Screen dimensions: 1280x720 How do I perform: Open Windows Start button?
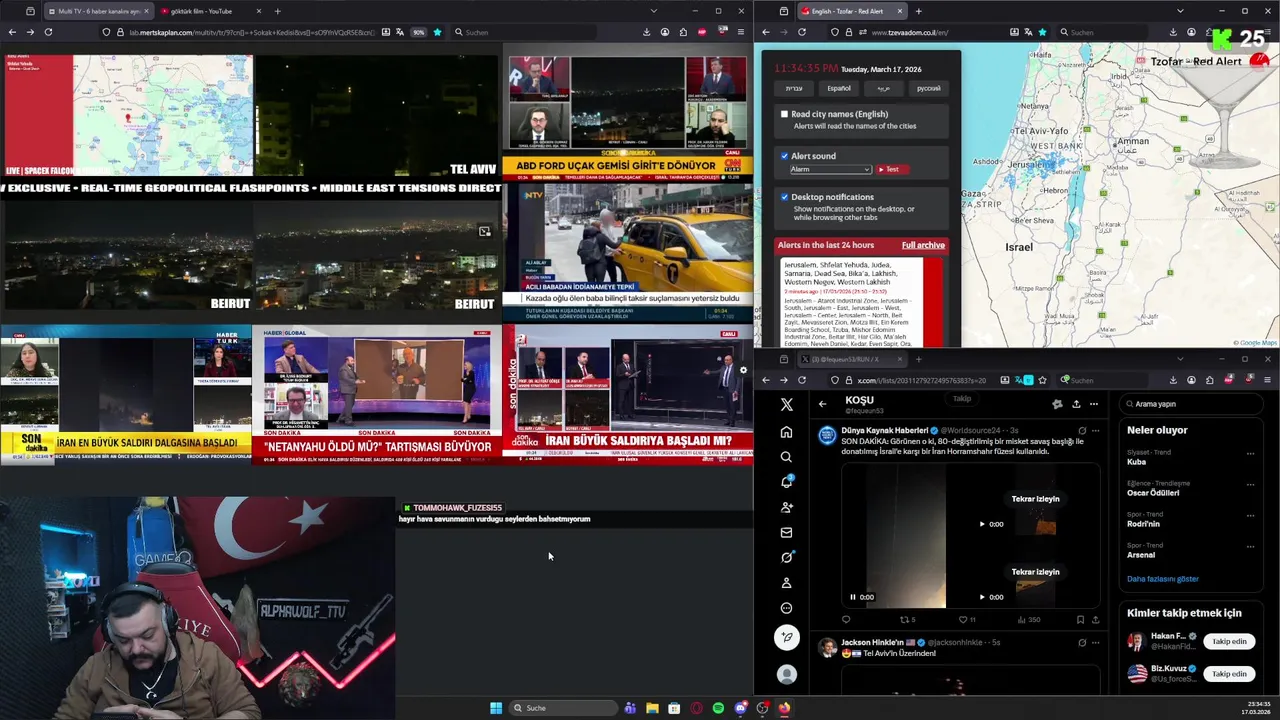pos(496,708)
